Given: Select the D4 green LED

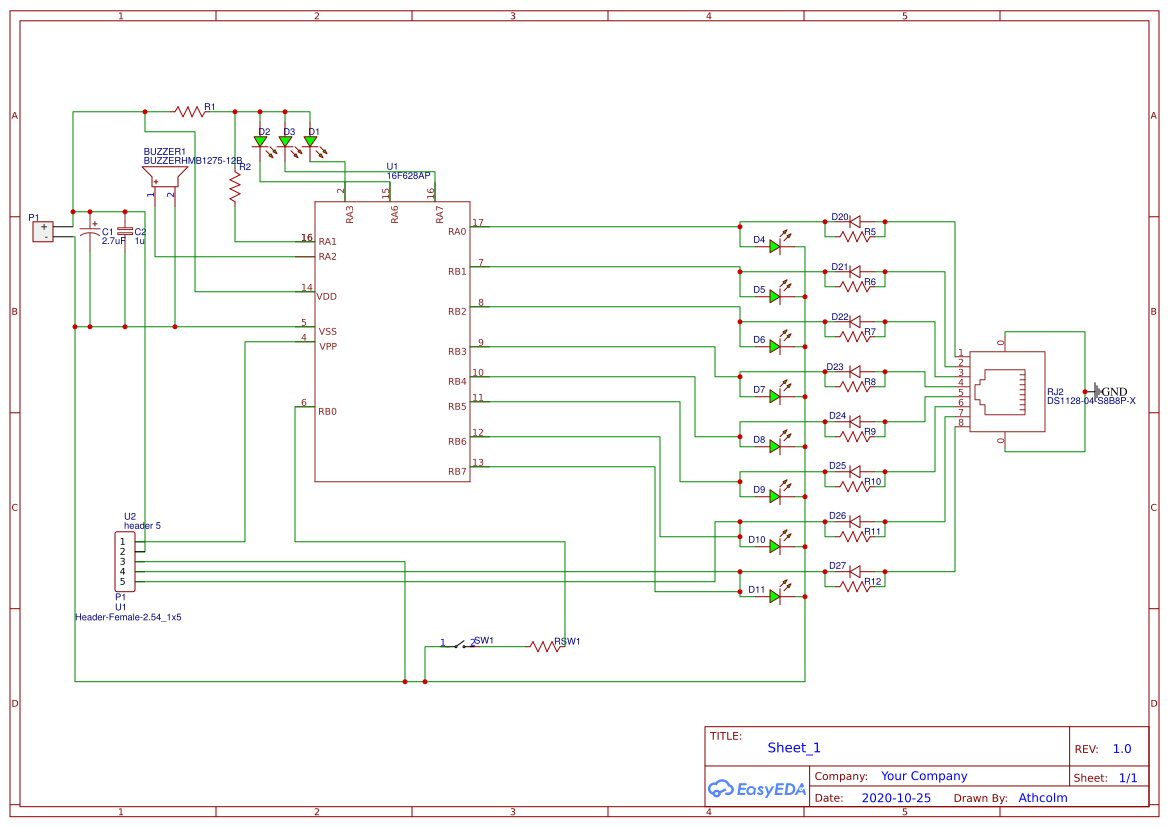Looking at the screenshot, I should point(775,247).
